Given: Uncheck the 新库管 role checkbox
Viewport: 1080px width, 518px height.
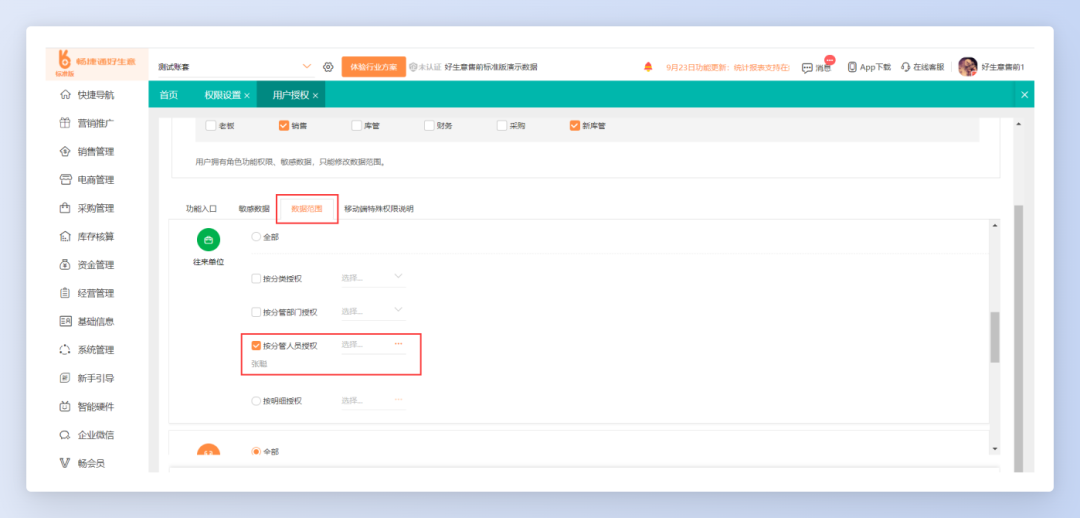Looking at the screenshot, I should [574, 125].
